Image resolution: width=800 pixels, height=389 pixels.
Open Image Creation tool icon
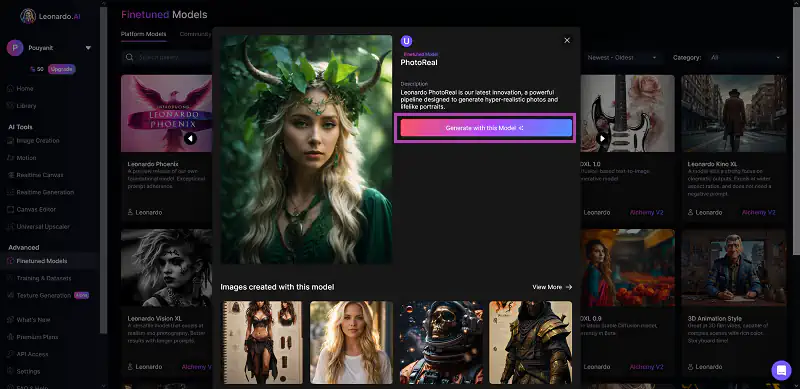(10, 140)
